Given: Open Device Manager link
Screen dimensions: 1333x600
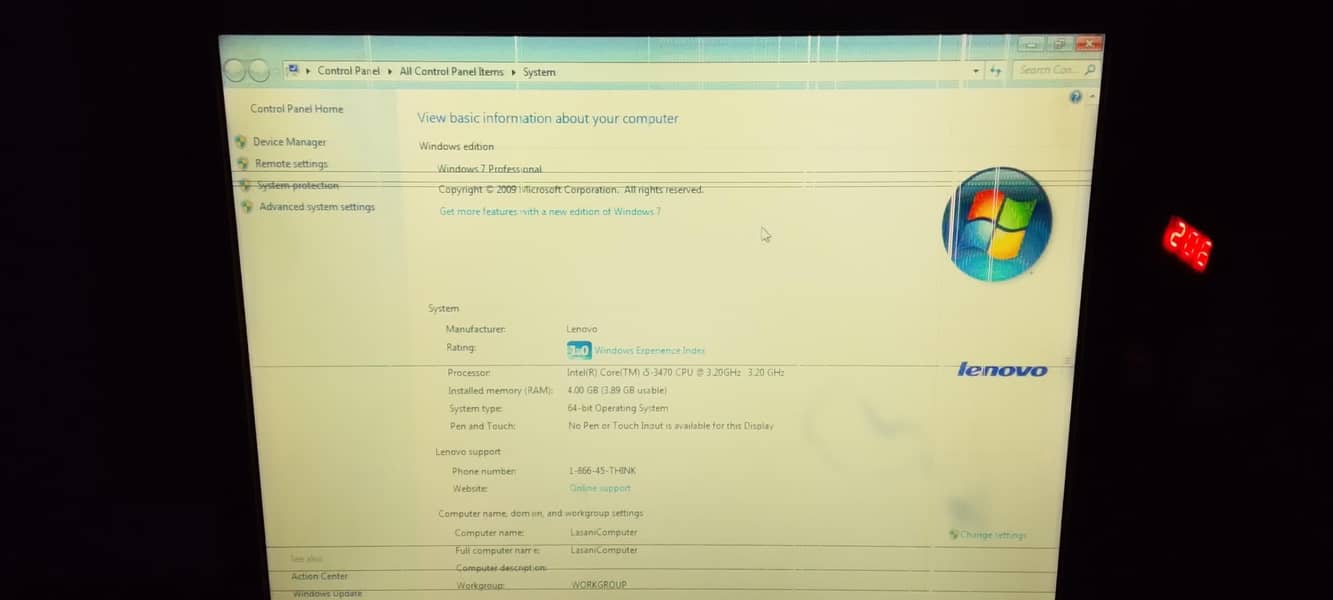Looking at the screenshot, I should point(289,142).
